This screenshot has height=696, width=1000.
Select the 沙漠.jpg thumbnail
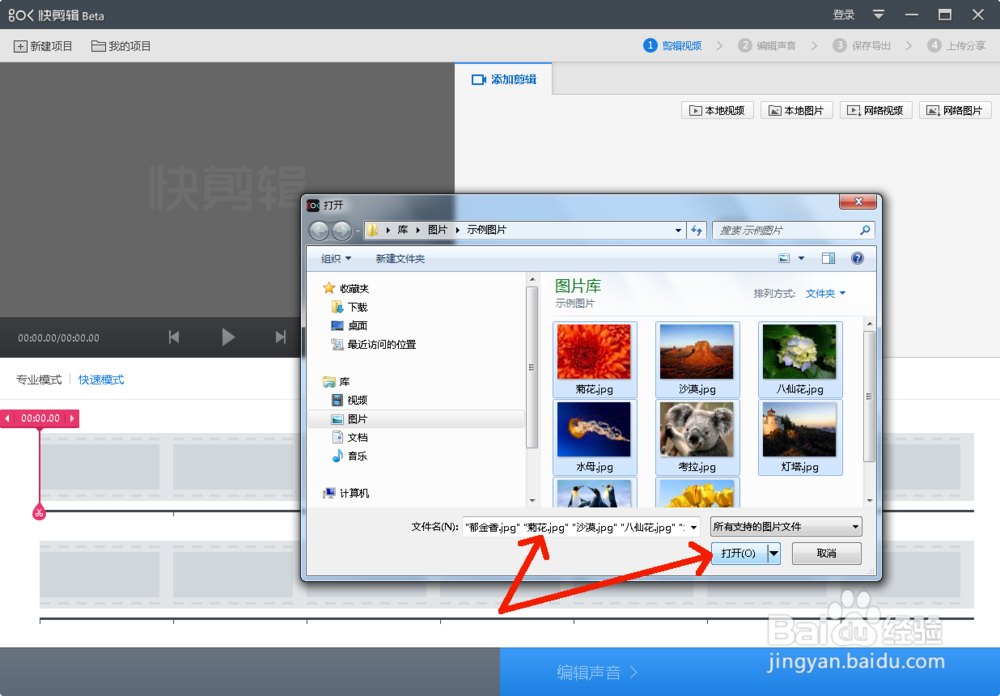697,359
